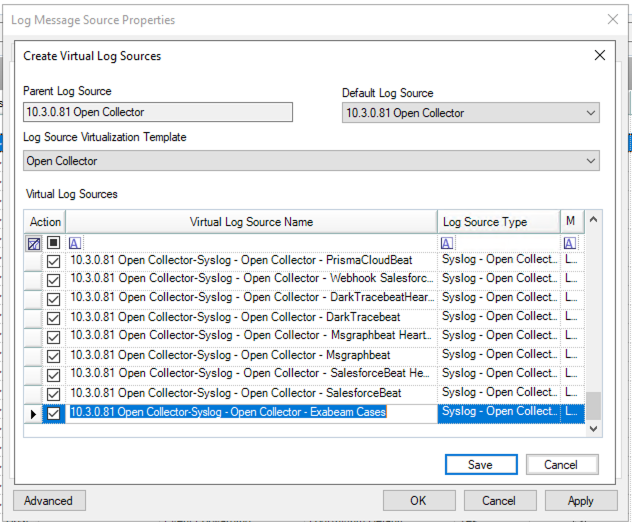Viewport: 632px width, 522px height.
Task: Click the Parent Log Source field
Action: tap(158, 113)
